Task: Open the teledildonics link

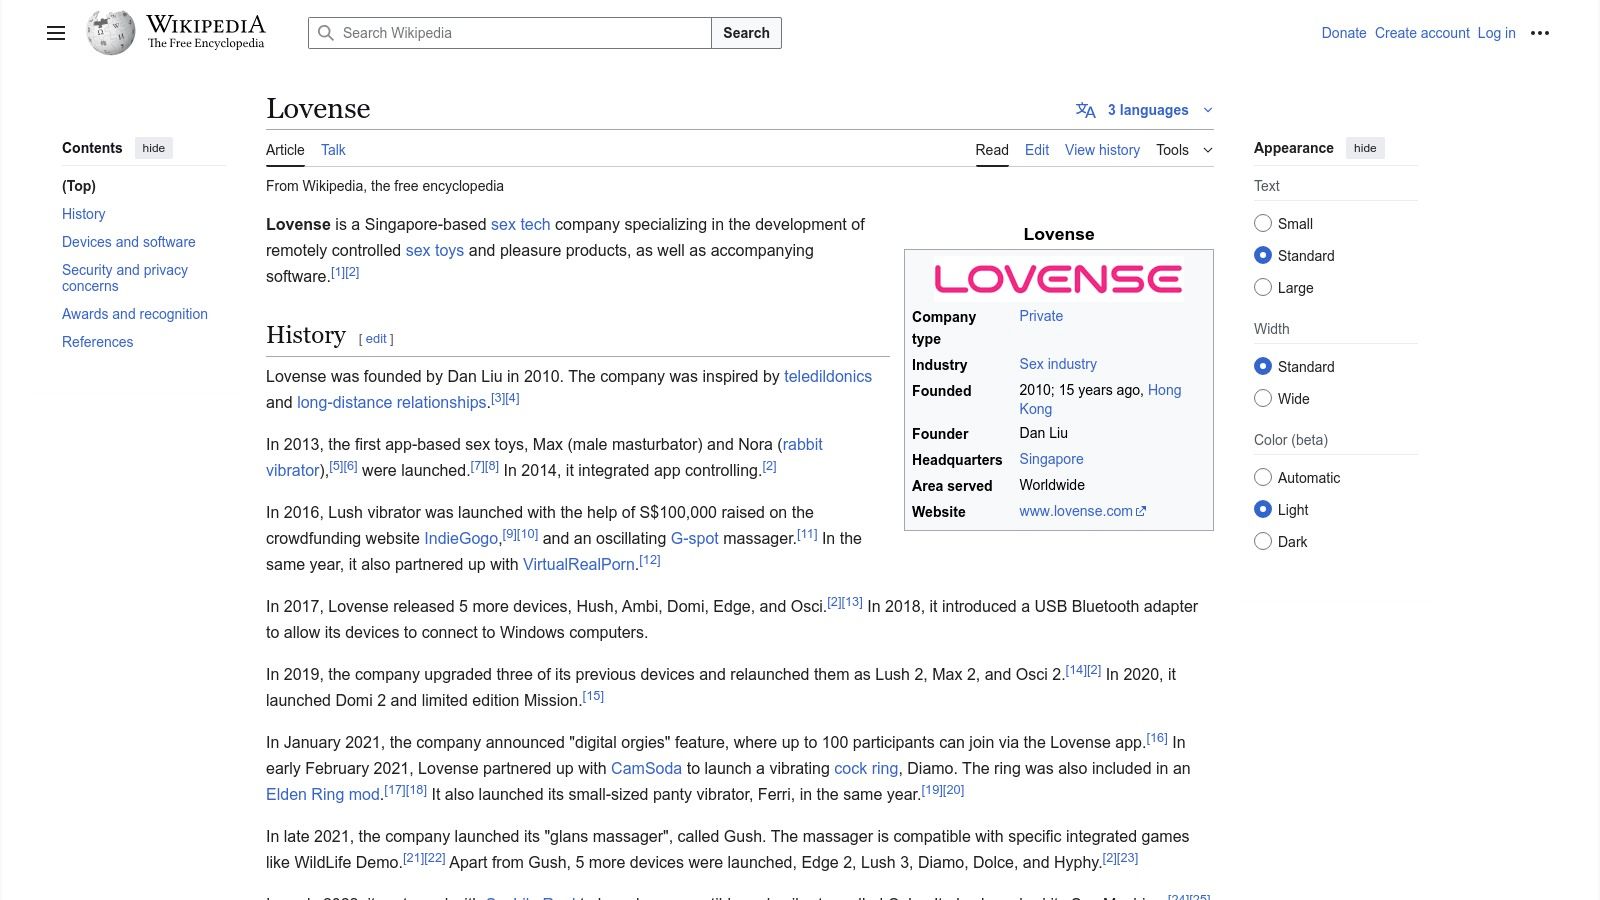Action: [828, 376]
